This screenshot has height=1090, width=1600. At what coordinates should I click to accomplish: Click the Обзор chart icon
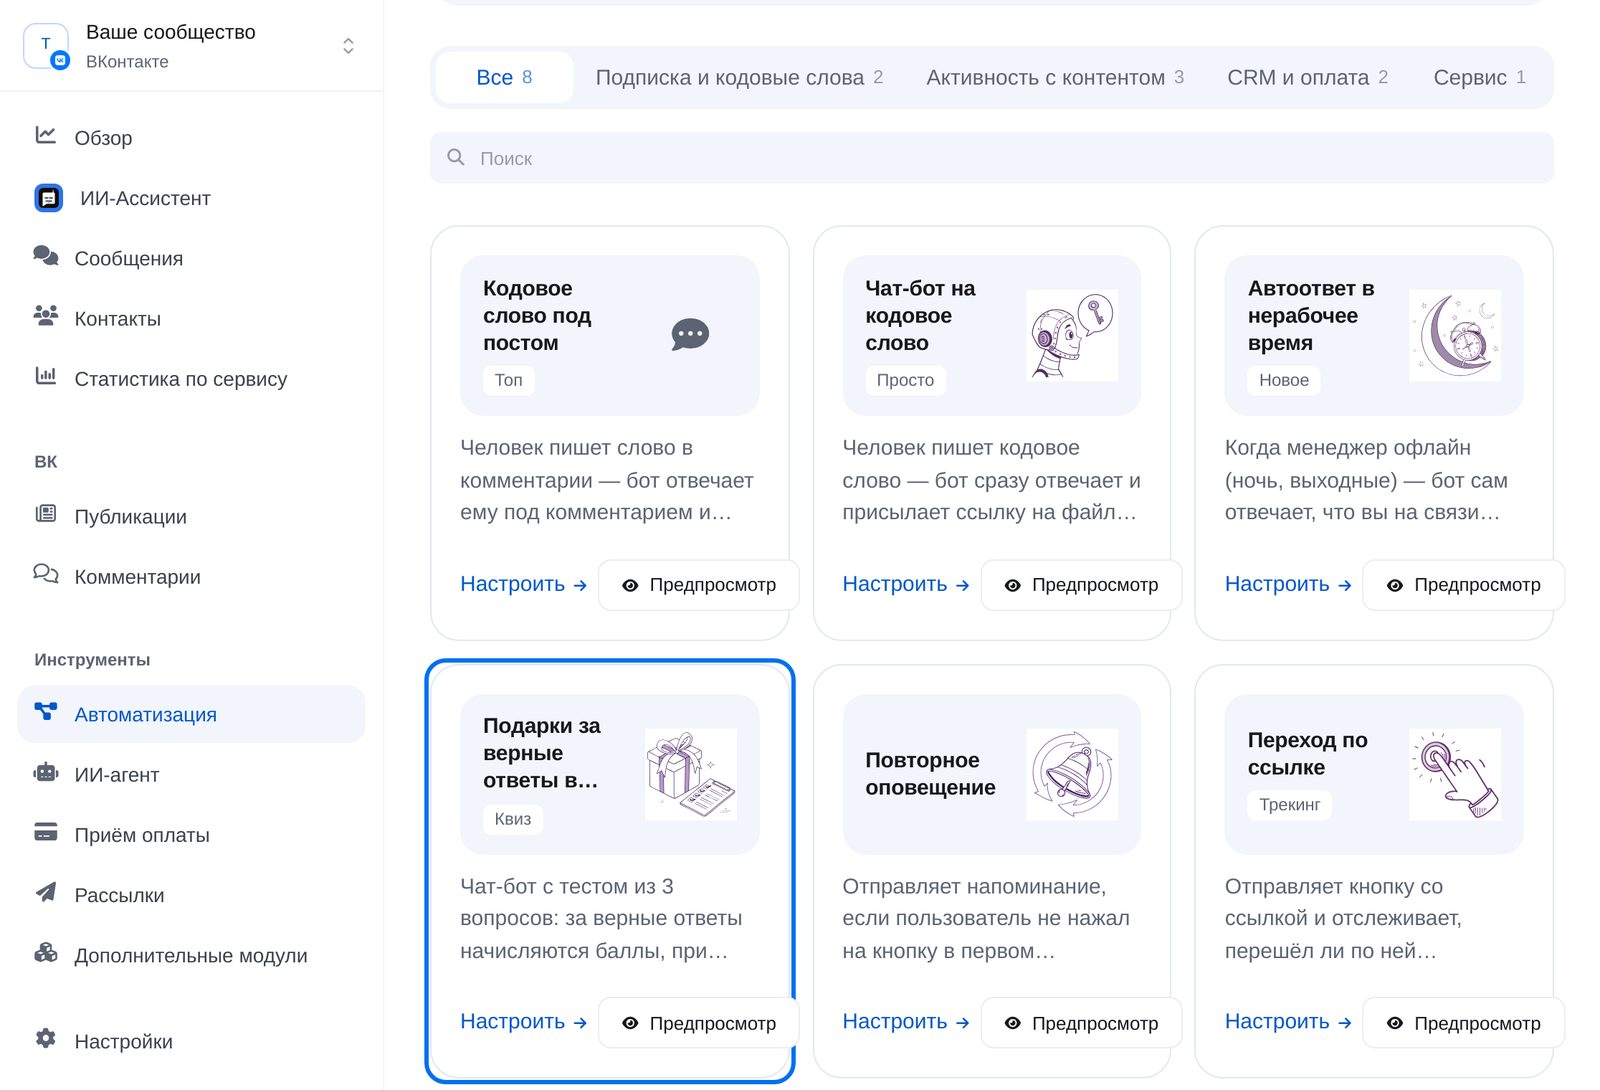(x=46, y=135)
